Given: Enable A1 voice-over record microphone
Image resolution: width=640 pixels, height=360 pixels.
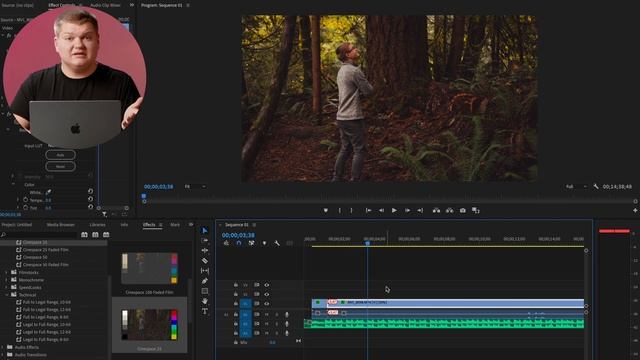Looking at the screenshot, I should tap(287, 315).
